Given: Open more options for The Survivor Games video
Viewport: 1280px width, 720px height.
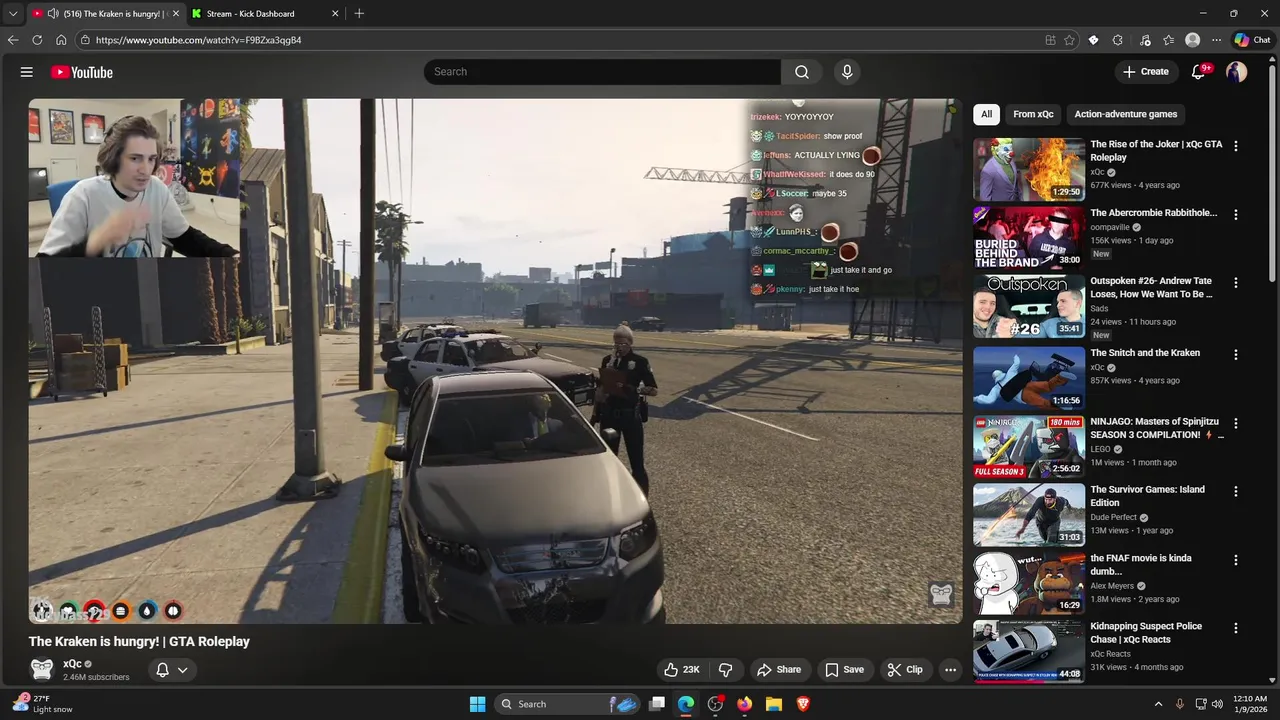Looking at the screenshot, I should pyautogui.click(x=1236, y=491).
